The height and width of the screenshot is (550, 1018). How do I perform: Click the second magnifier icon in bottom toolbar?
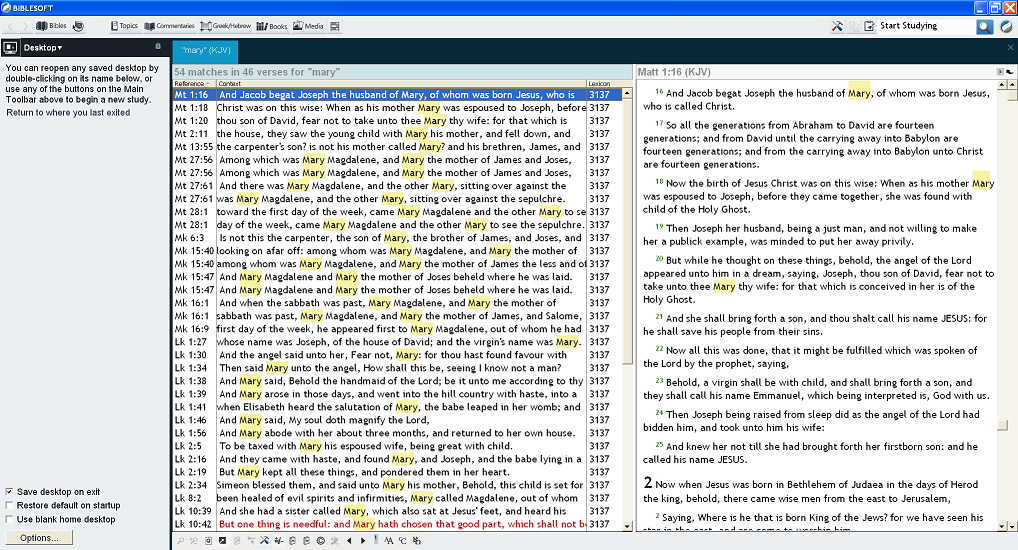click(193, 540)
